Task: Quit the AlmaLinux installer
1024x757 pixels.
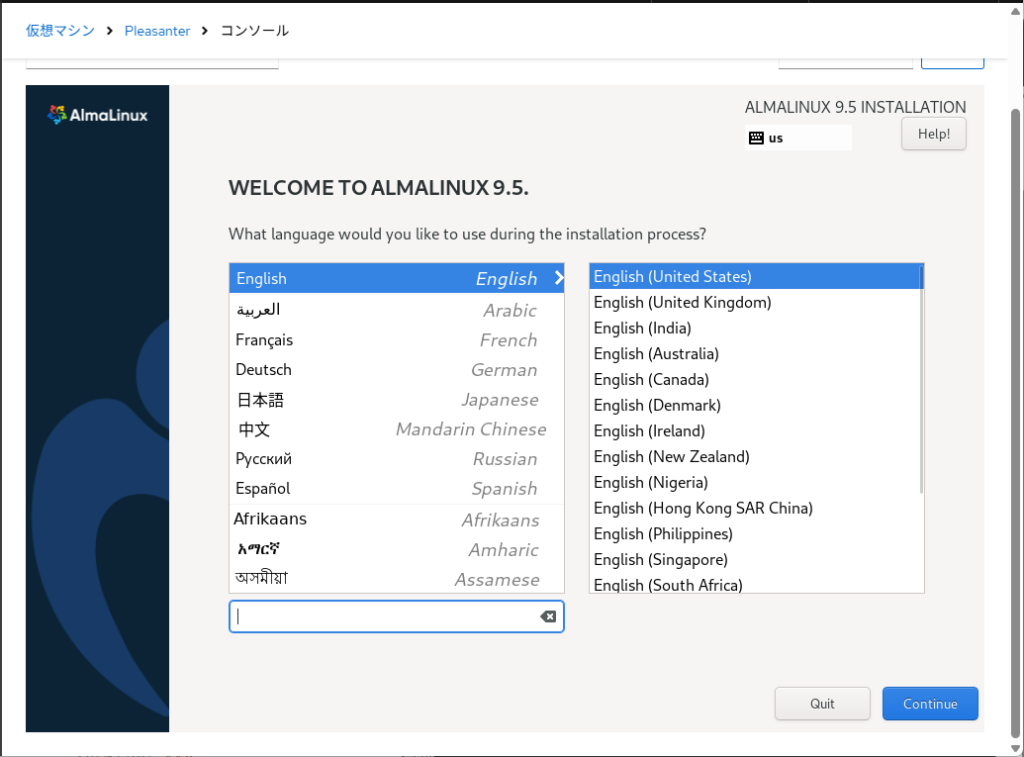Action: (822, 704)
